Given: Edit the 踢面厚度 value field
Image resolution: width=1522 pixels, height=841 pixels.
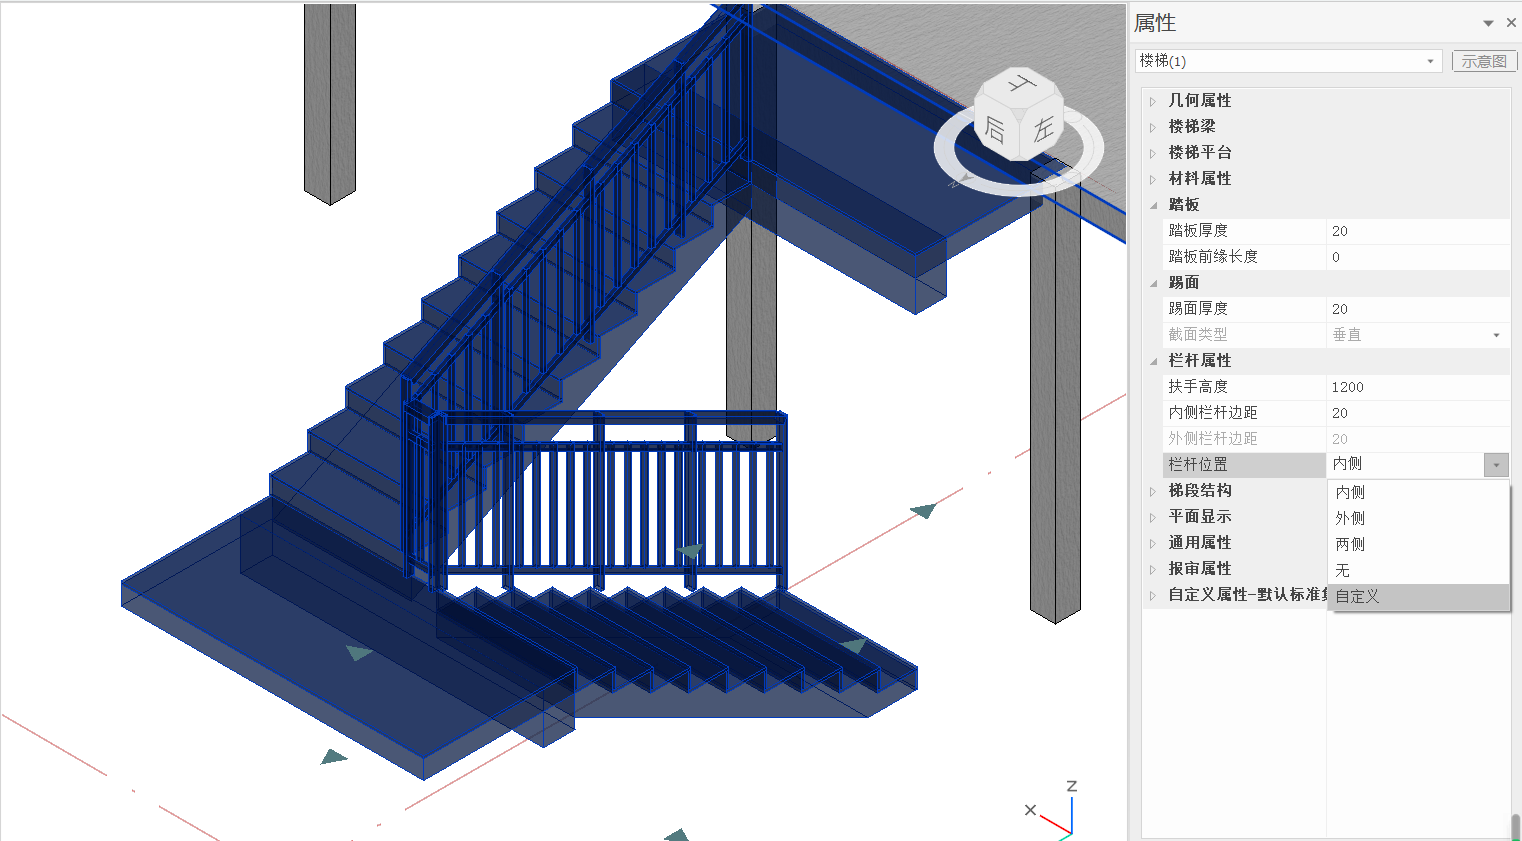Looking at the screenshot, I should coord(1418,309).
